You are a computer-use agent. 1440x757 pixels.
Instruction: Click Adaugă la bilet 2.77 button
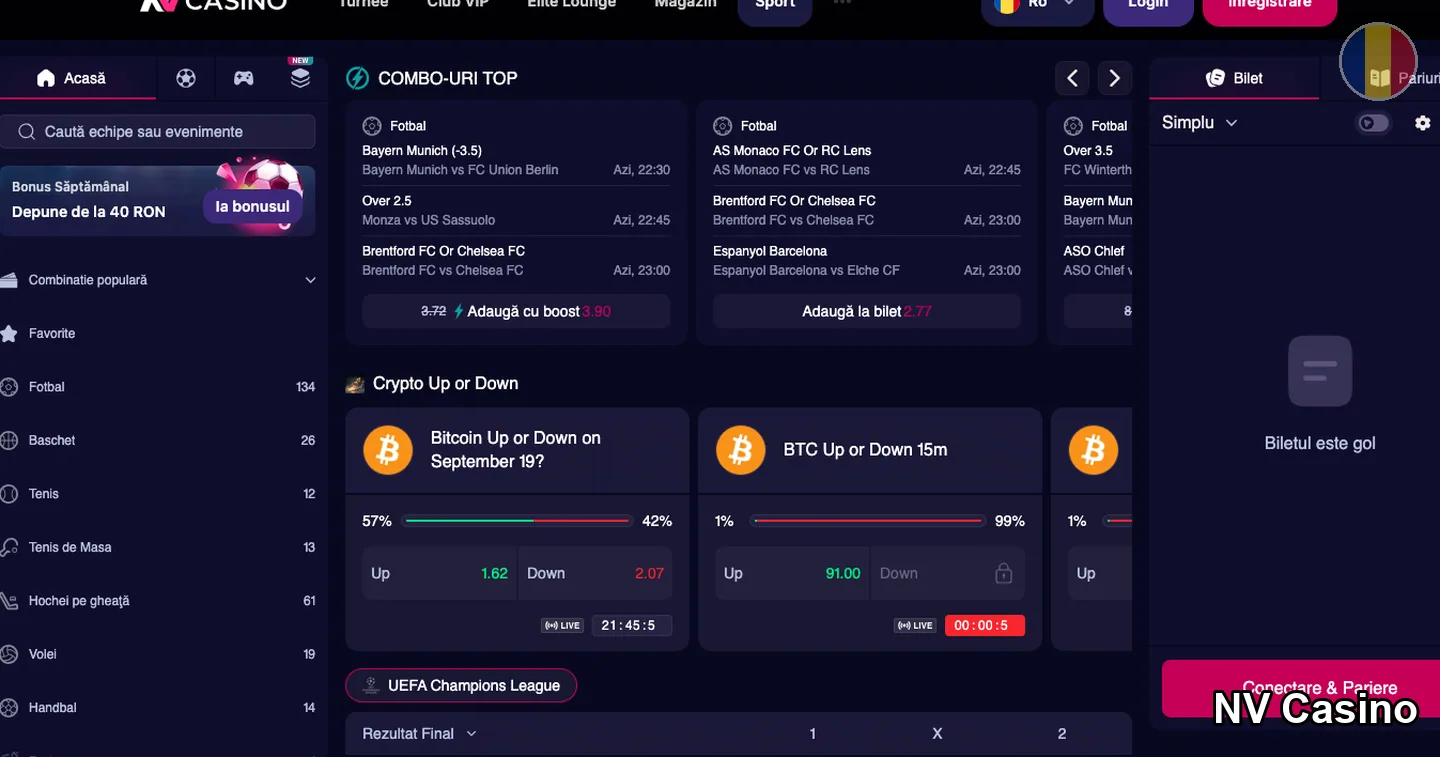coord(867,311)
